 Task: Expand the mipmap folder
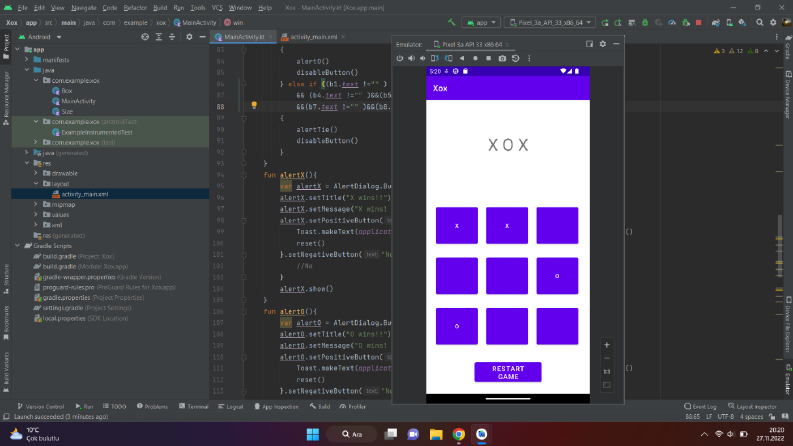36,204
